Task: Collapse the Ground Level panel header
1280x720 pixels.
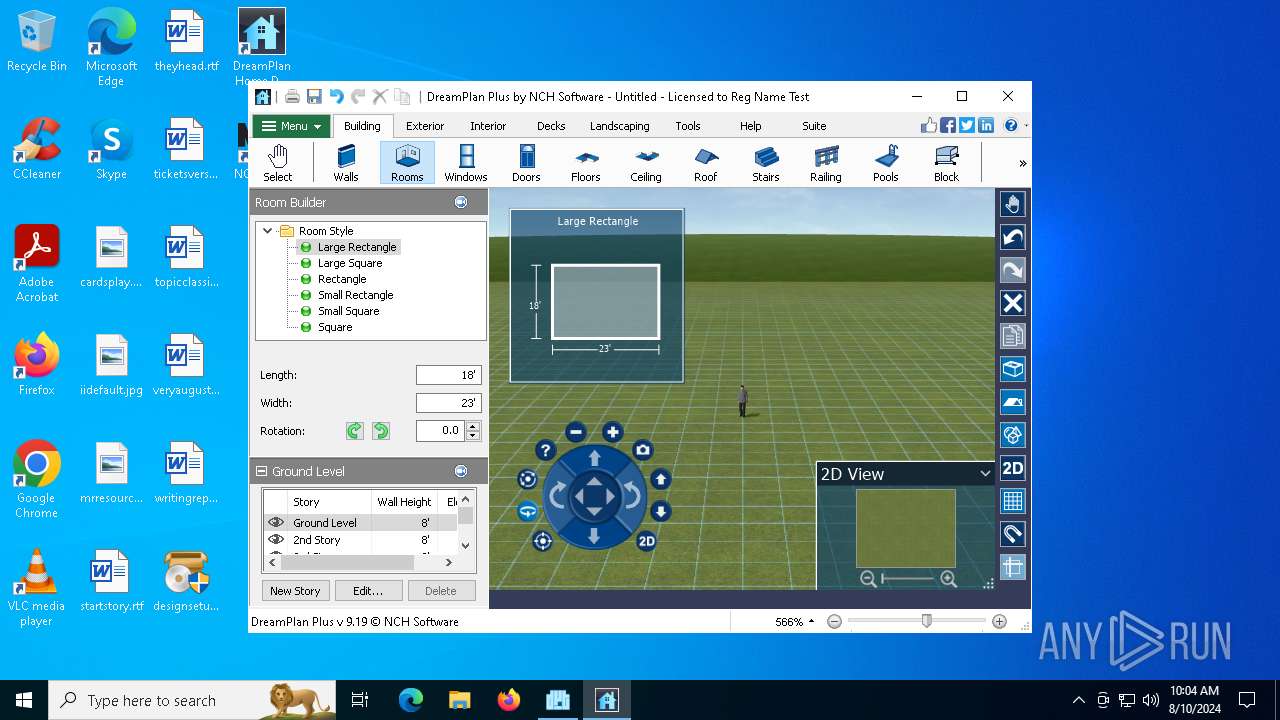Action: (262, 471)
